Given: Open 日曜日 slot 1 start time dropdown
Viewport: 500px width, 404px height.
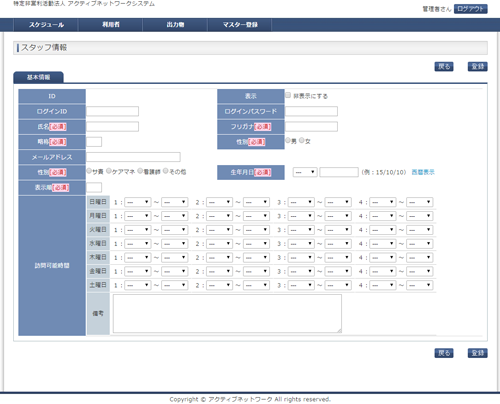Looking at the screenshot, I should pos(138,202).
